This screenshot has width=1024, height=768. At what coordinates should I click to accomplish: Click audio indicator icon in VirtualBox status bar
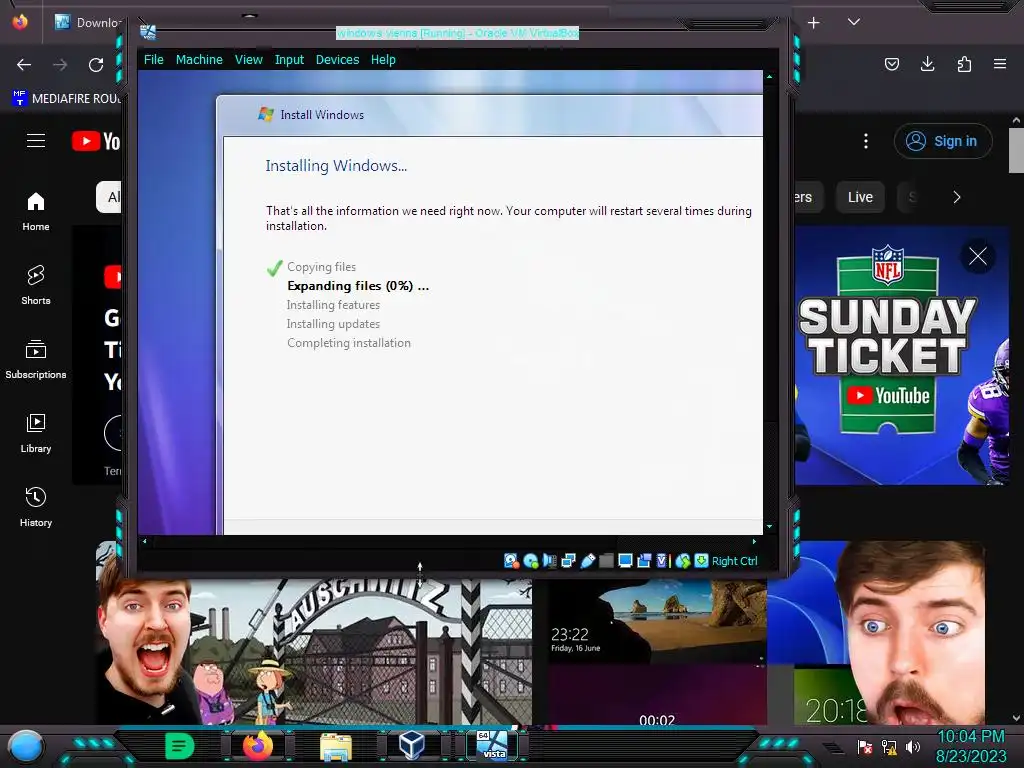pos(550,560)
